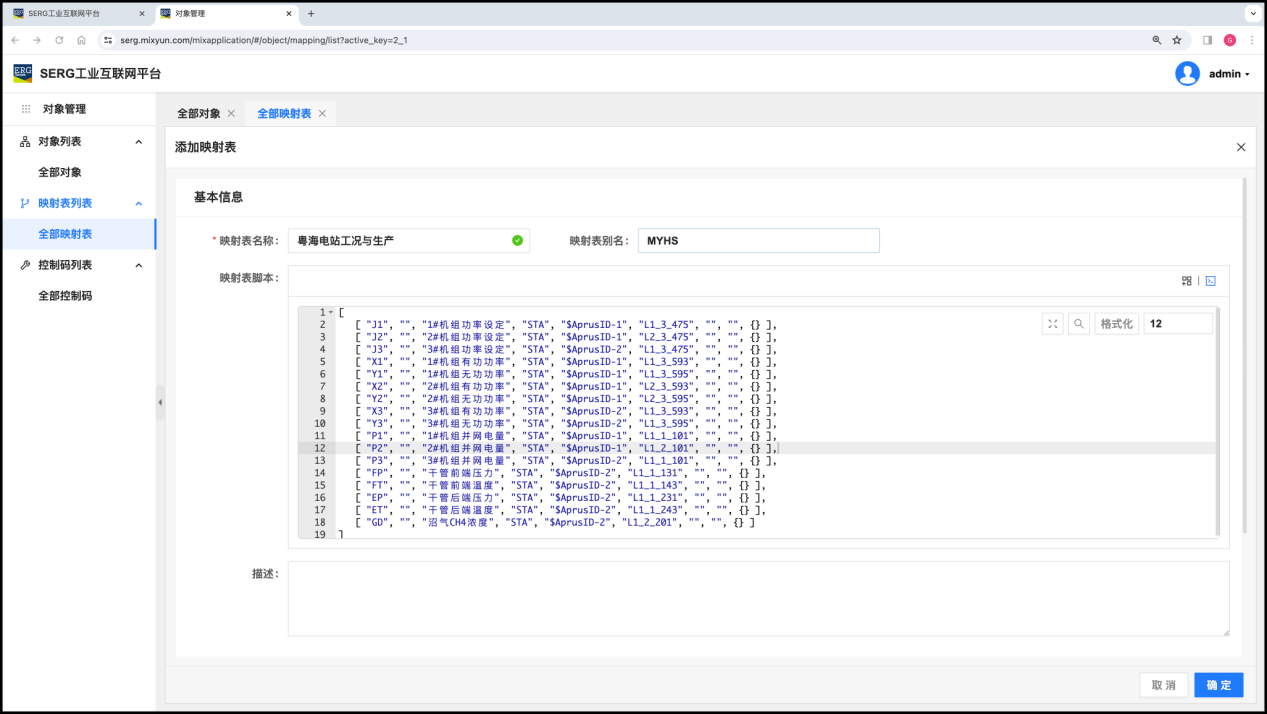
Task: Collapse the 对象列表 menu group
Action: click(x=138, y=142)
